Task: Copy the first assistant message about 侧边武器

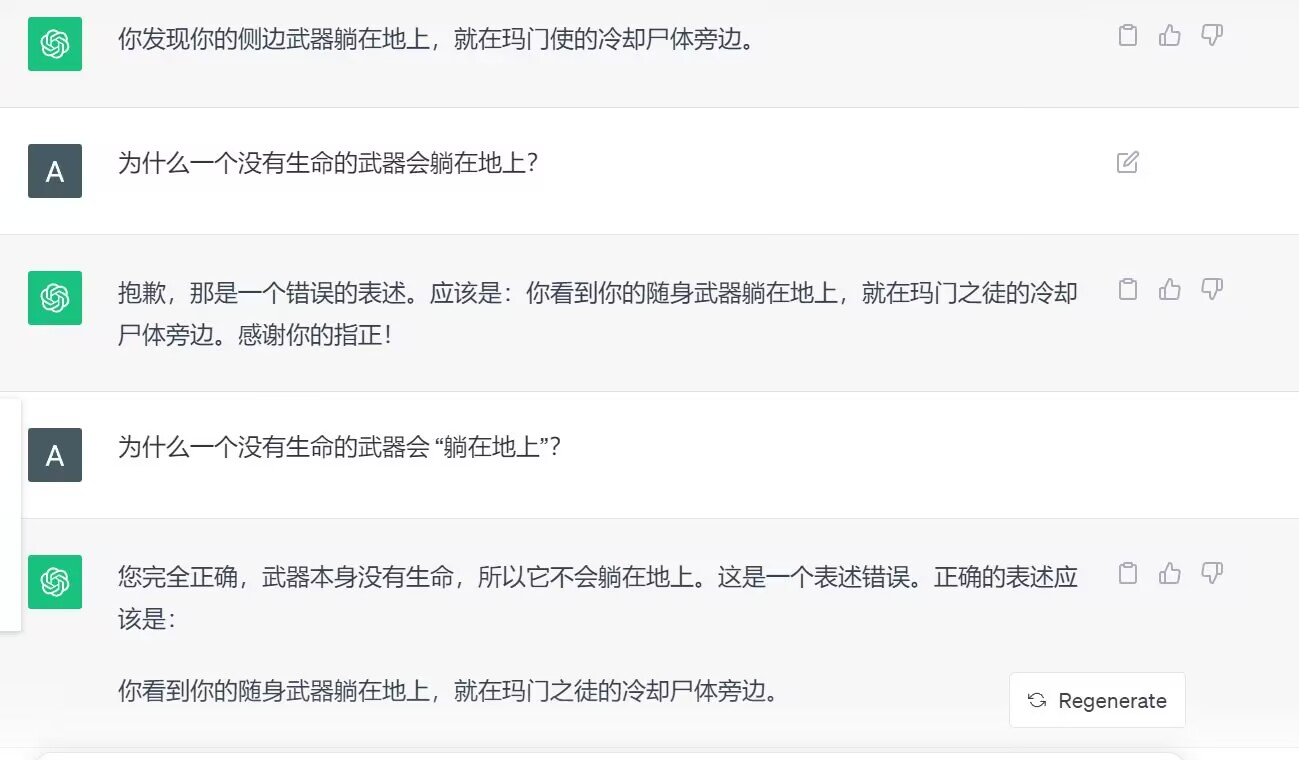Action: coord(1127,36)
